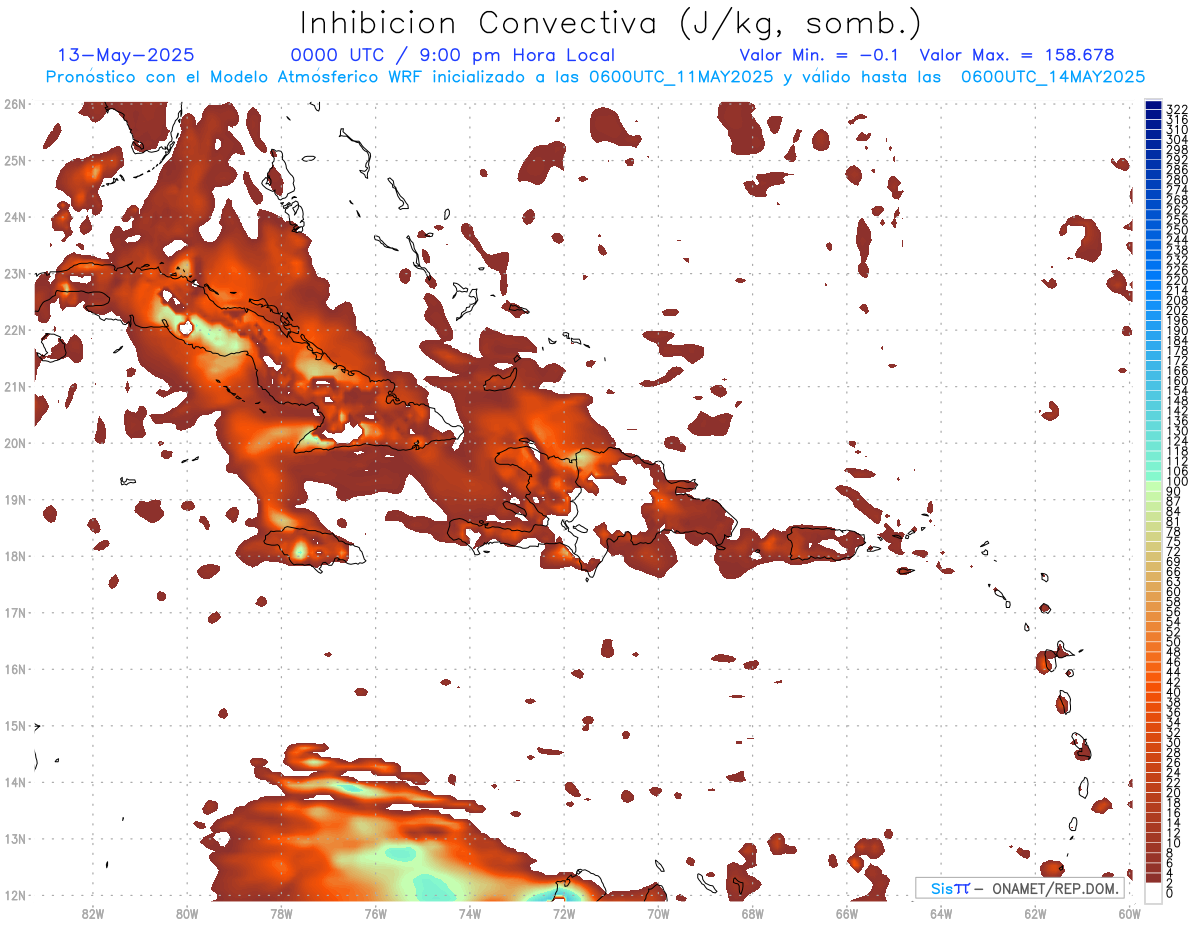This screenshot has width=1200, height=927.
Task: Click the '72W' longitude label
Action: pos(564,913)
